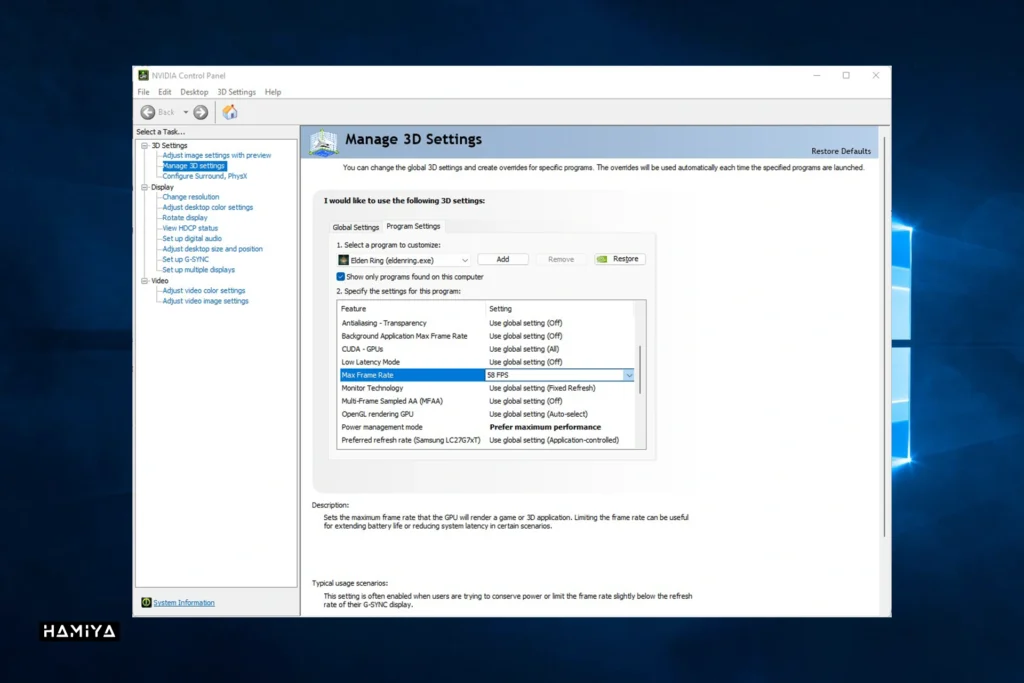Select Multi-Frame Sampled AA (MFAA) row
This screenshot has height=683, width=1024.
[487, 401]
